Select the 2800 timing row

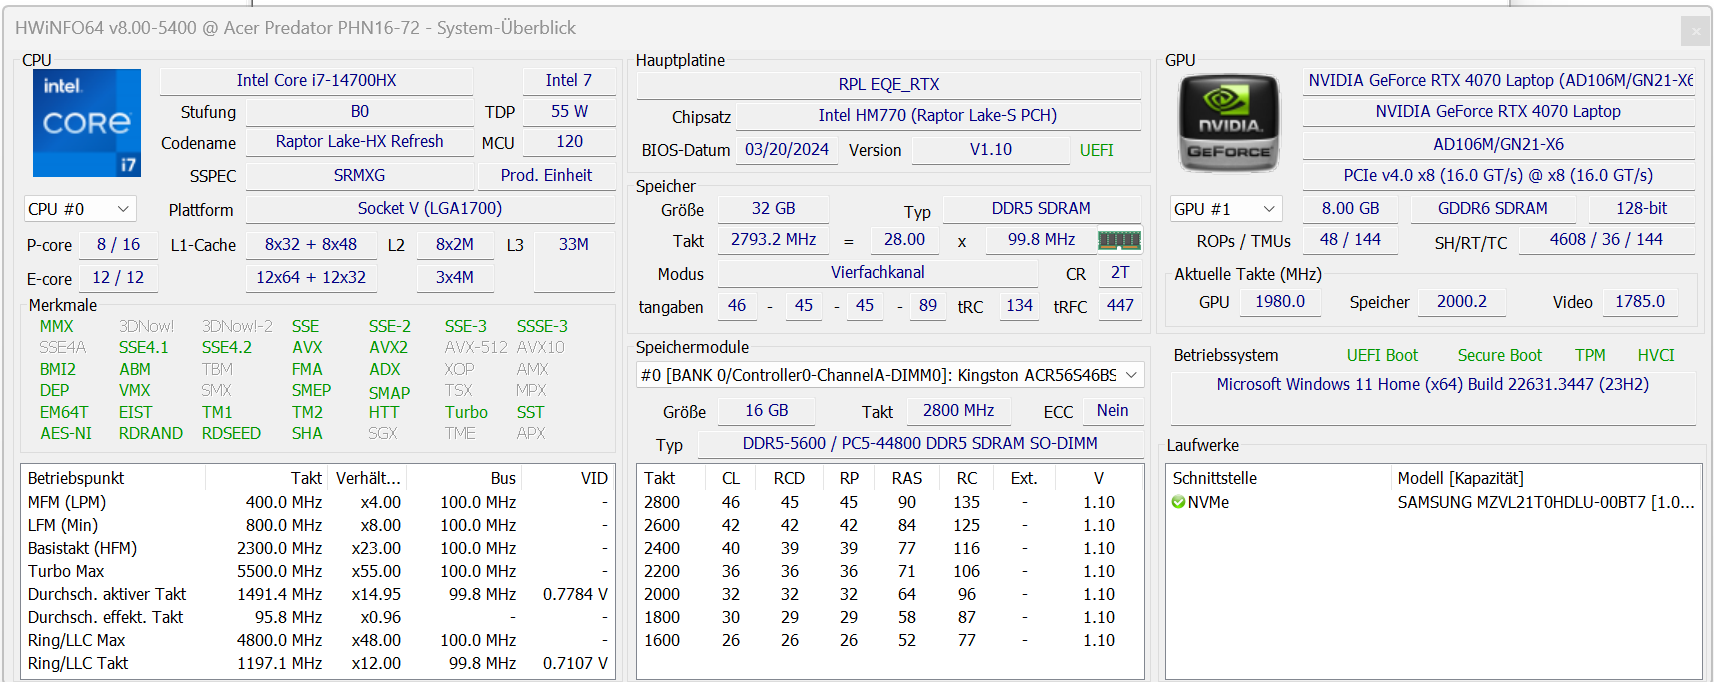click(x=889, y=502)
